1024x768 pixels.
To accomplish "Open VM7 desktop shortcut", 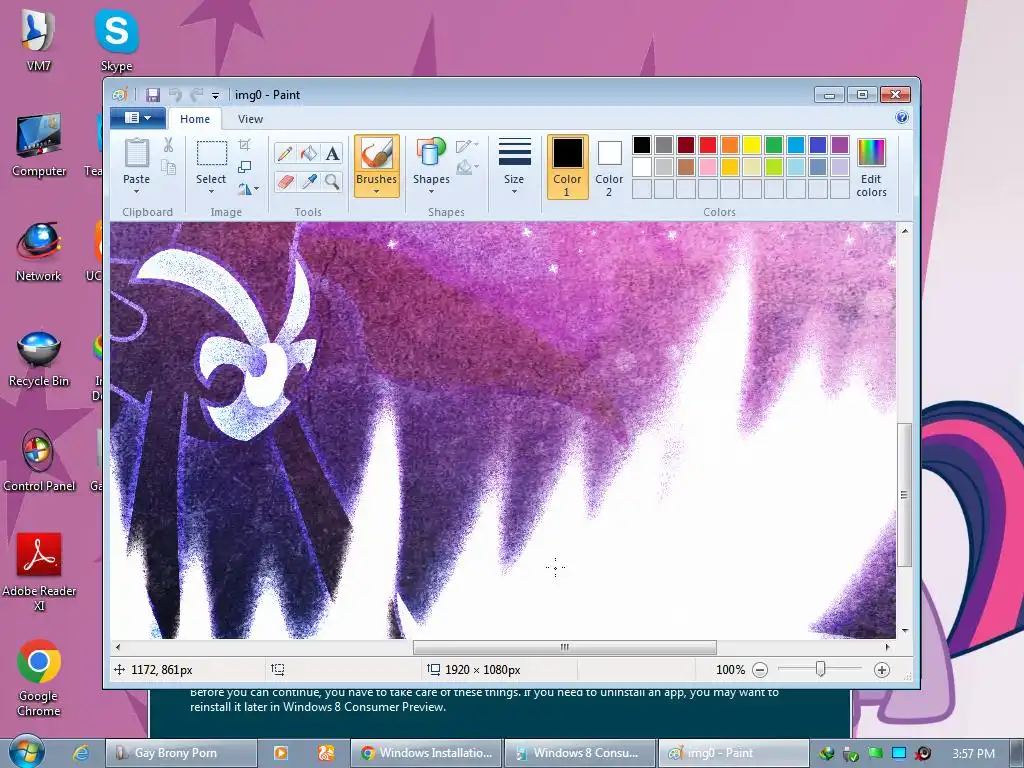I will pos(39,39).
